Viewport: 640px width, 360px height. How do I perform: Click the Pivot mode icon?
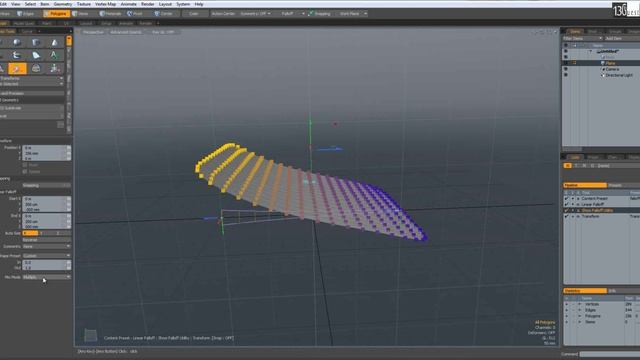click(129, 14)
